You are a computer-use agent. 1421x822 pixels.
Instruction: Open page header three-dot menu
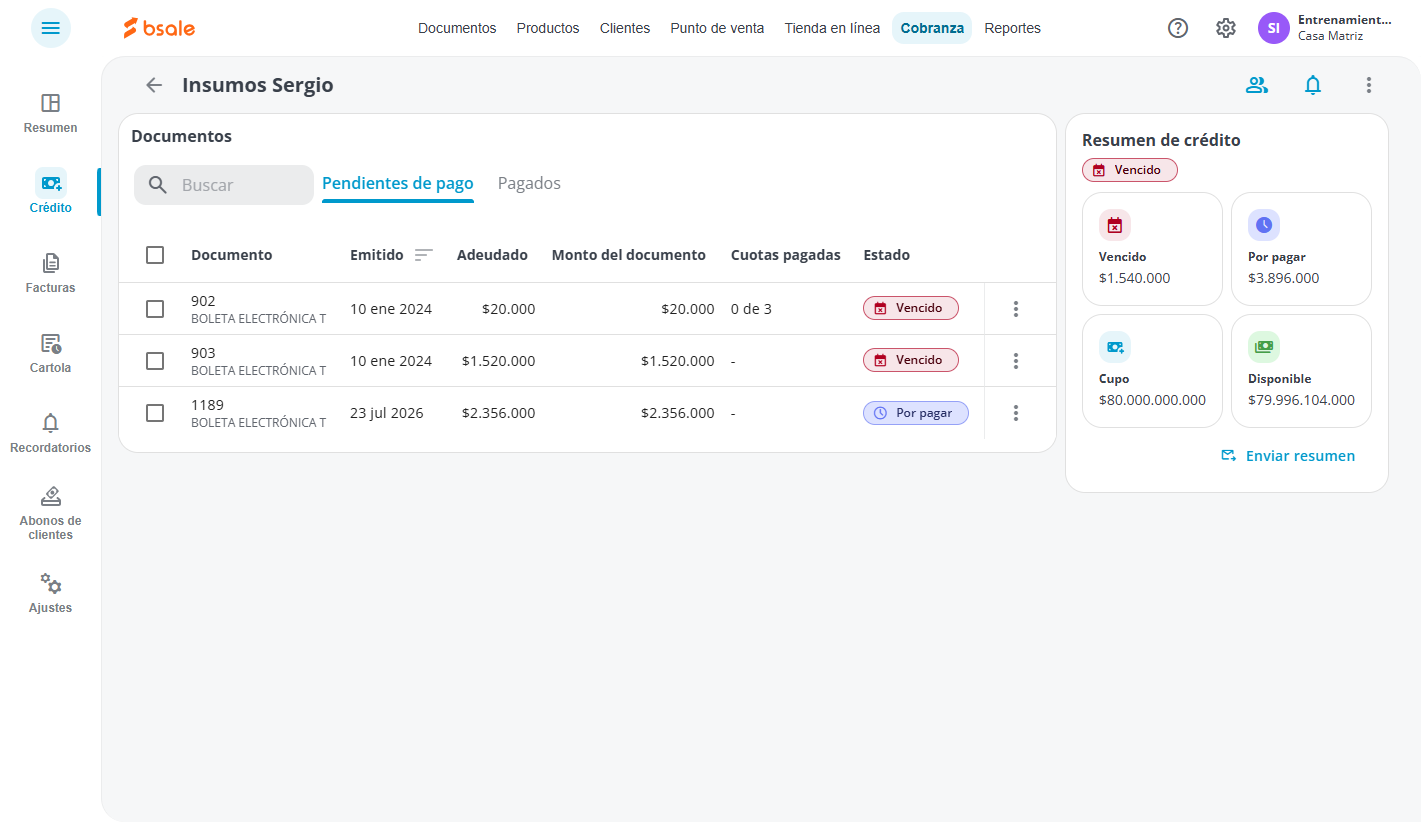coord(1369,85)
